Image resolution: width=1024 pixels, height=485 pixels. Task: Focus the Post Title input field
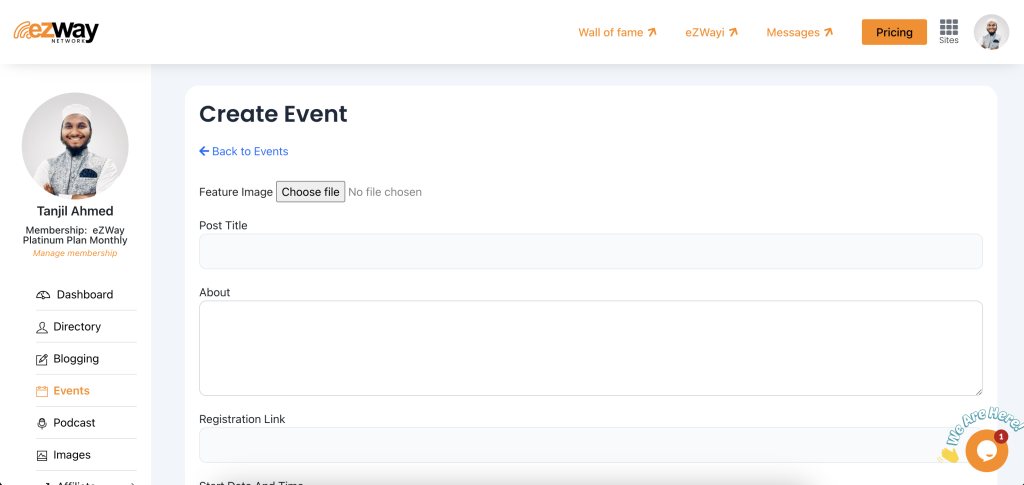[x=590, y=251]
